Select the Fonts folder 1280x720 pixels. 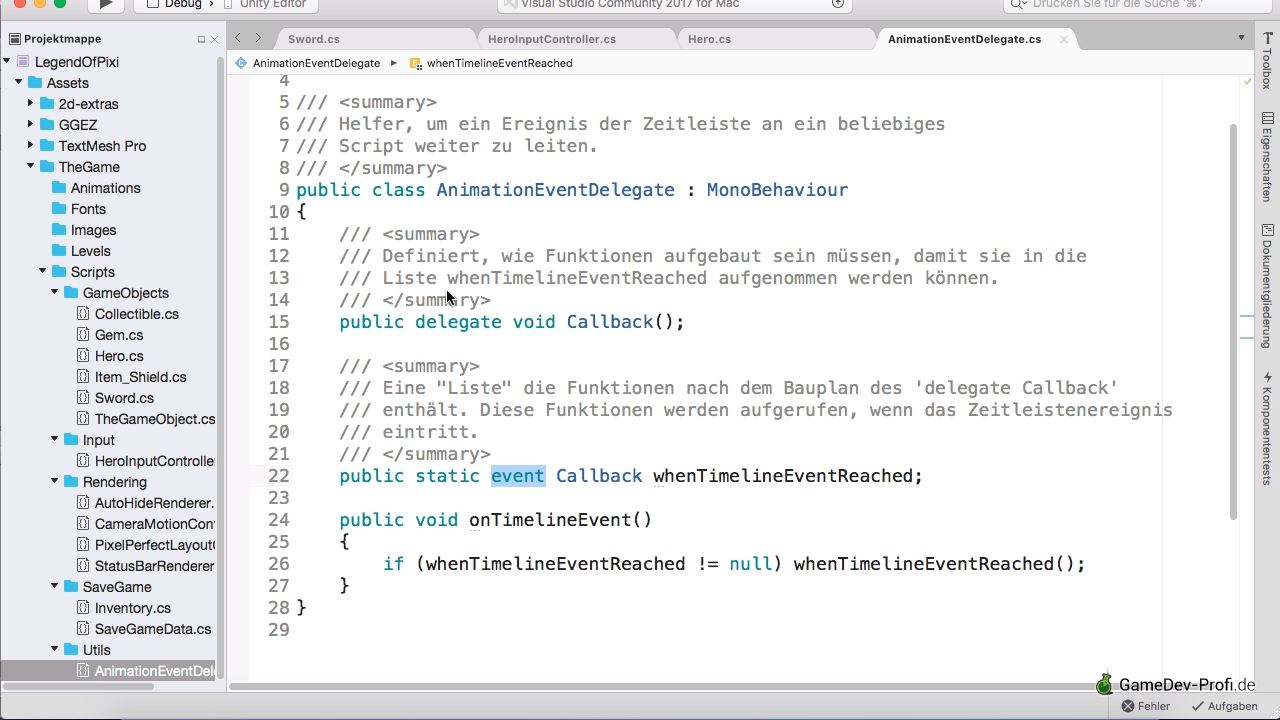[x=88, y=209]
